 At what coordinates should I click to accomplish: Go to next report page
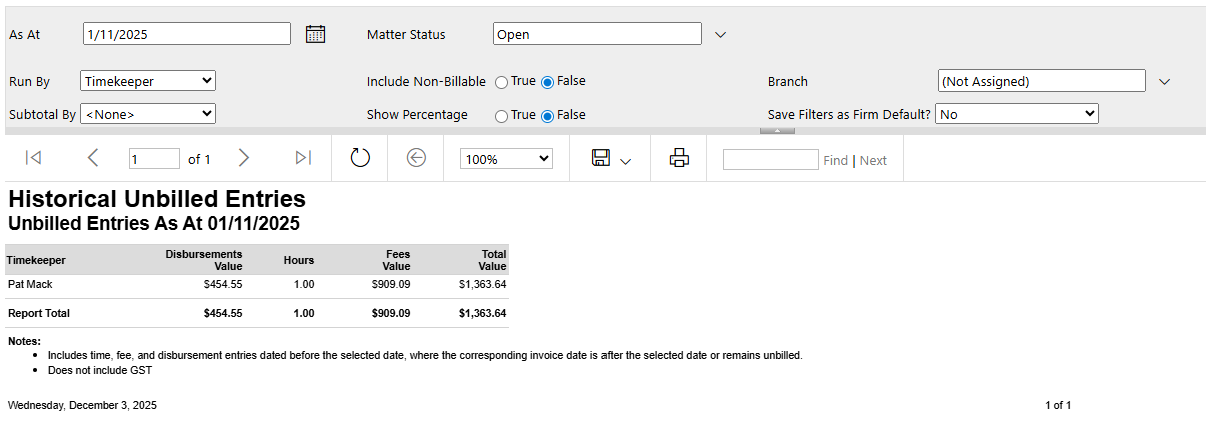click(x=243, y=158)
